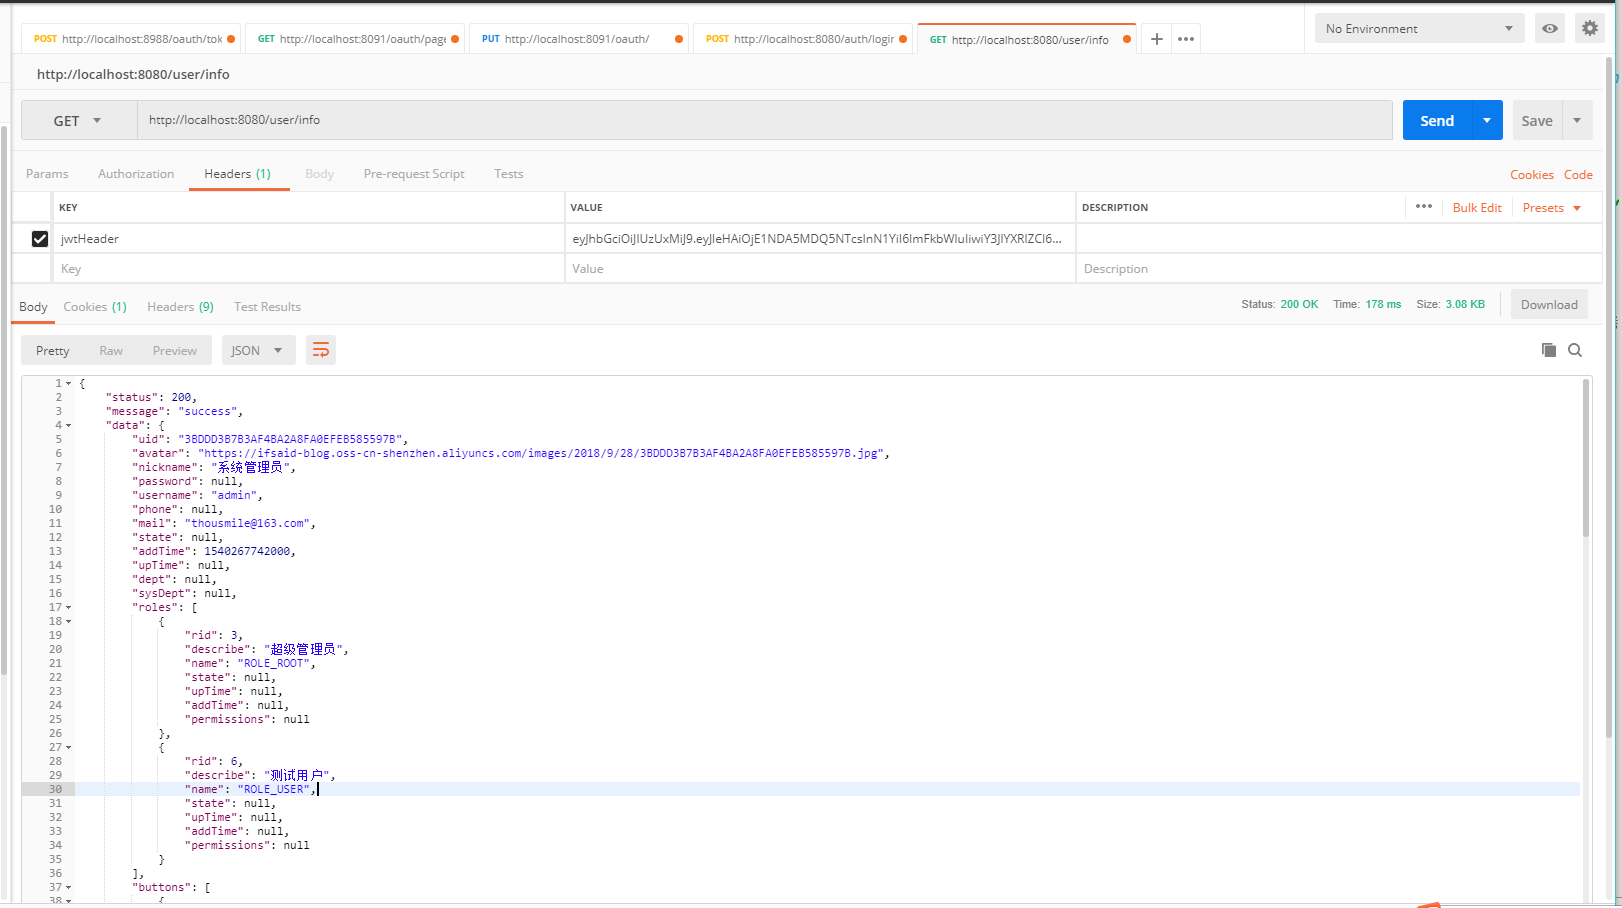Click the jwtHeader token value cell
1622x908 pixels.
coord(820,239)
